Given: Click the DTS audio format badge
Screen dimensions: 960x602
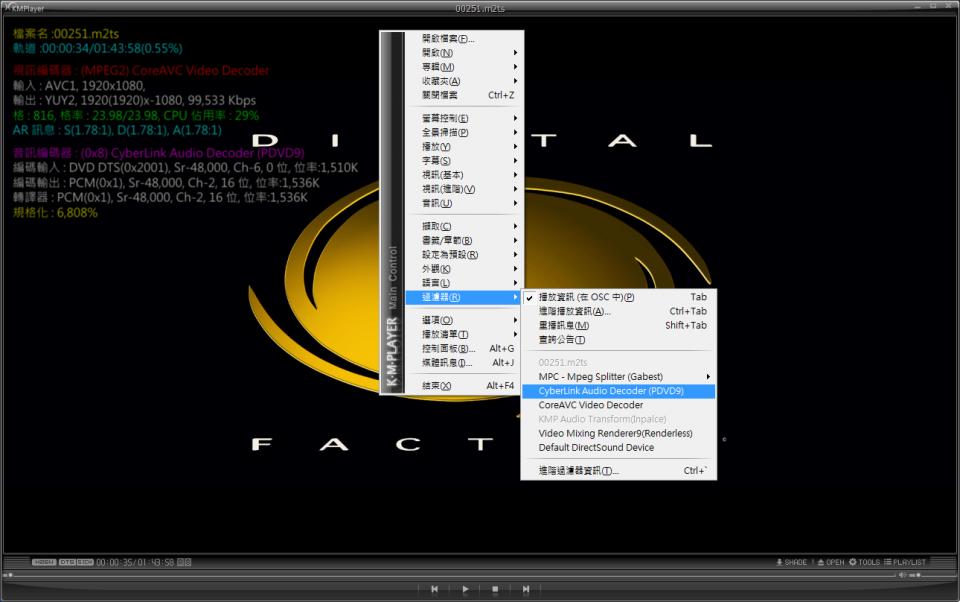Looking at the screenshot, I should [68, 562].
